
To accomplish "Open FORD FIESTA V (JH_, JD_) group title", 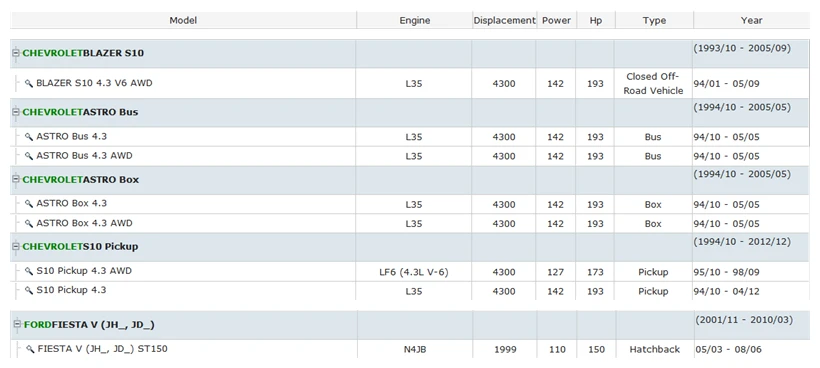I will point(89,325).
